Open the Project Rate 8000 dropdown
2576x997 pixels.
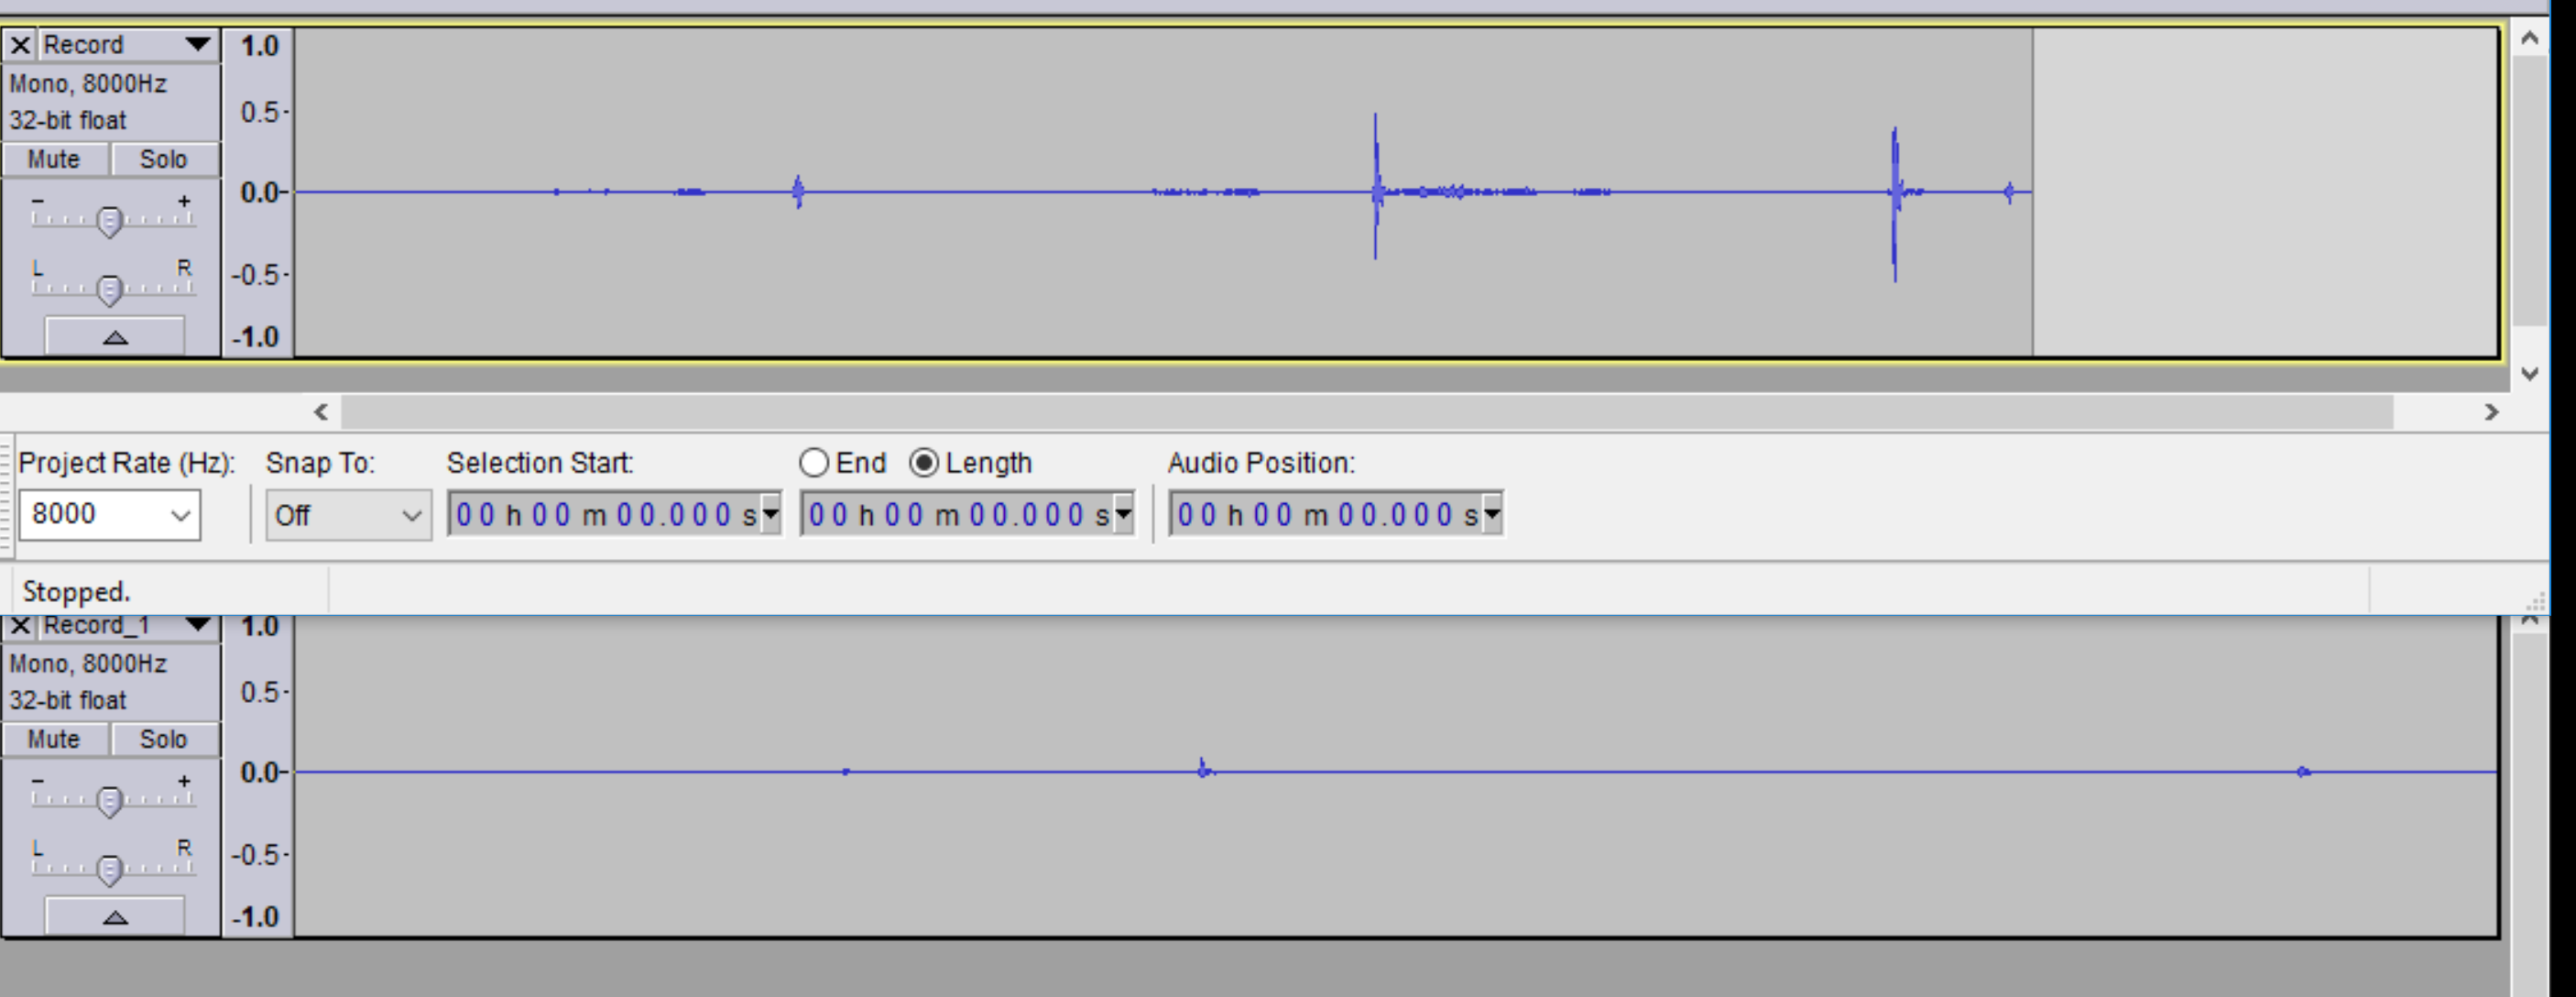click(x=180, y=515)
